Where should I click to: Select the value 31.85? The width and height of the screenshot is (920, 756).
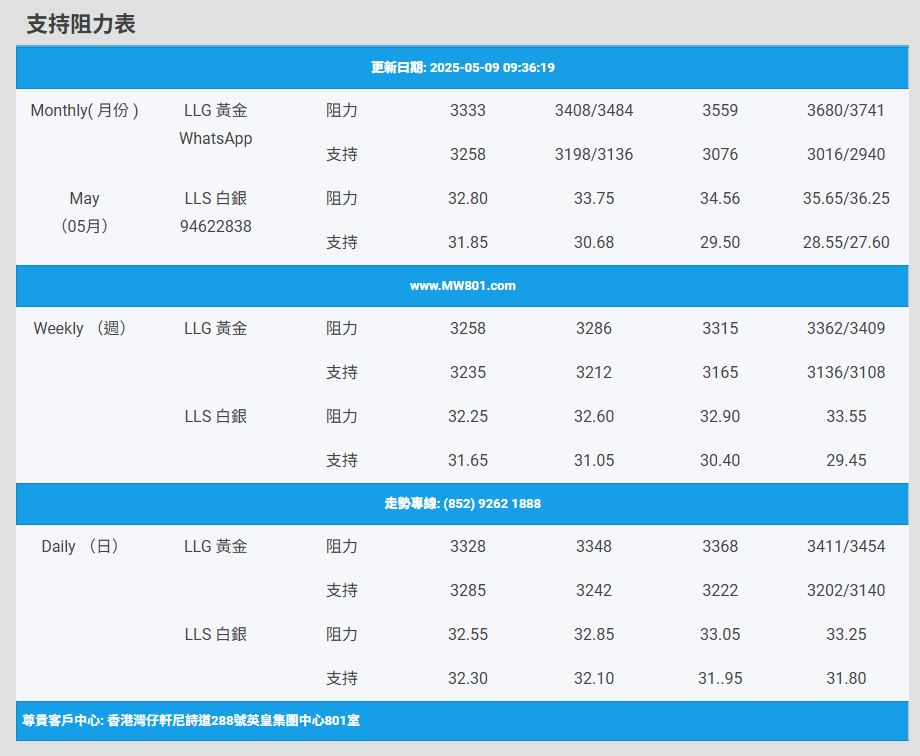[468, 242]
